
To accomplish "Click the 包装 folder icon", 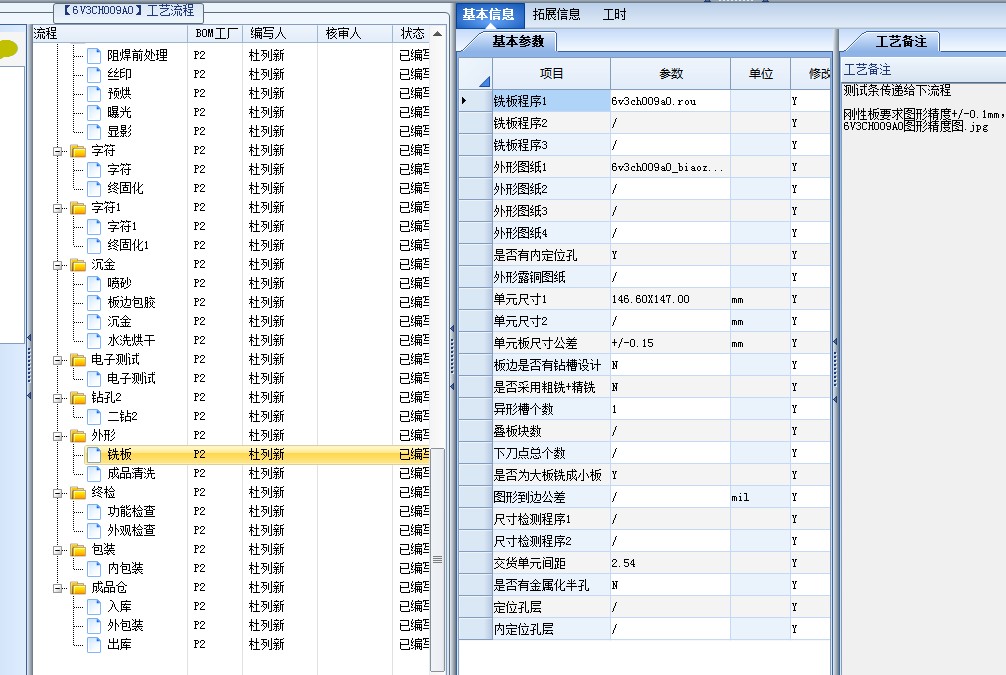I will [78, 550].
